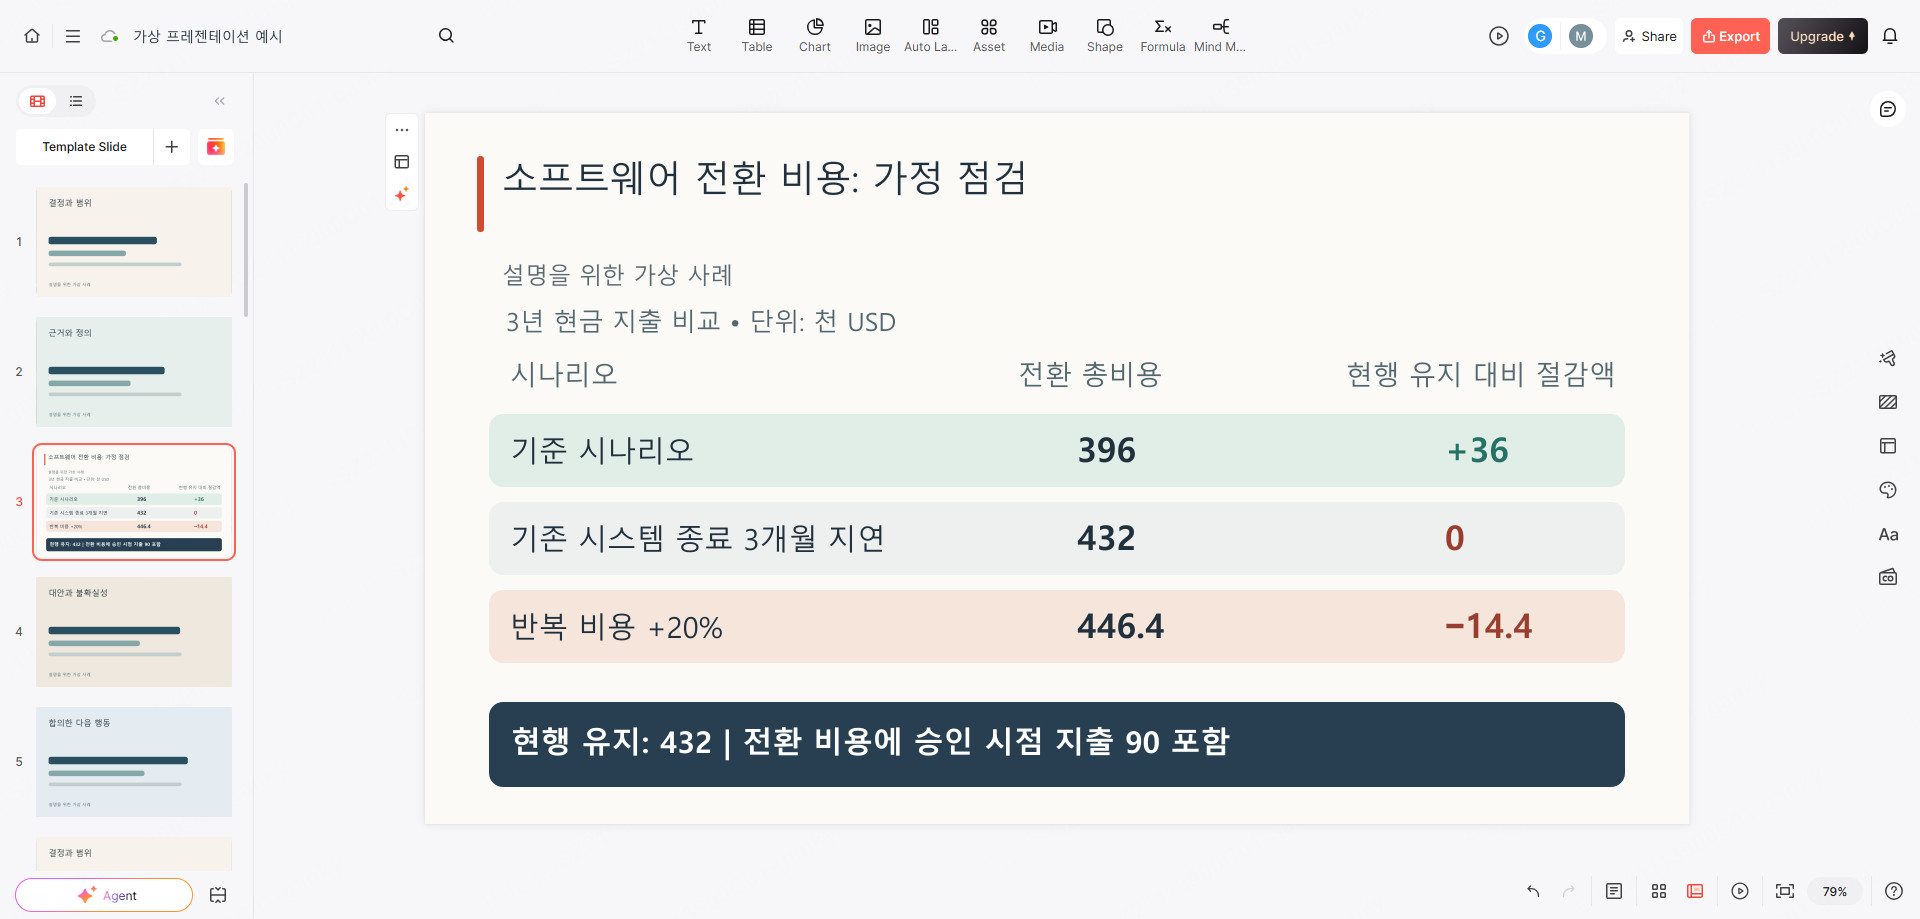This screenshot has height=919, width=1920.
Task: Start slideshow with top play button
Action: click(1498, 36)
